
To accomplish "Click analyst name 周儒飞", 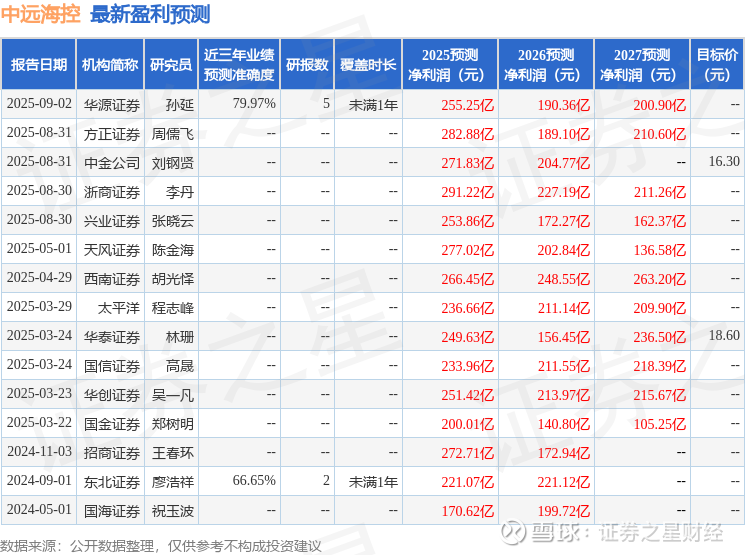I will (x=172, y=134).
